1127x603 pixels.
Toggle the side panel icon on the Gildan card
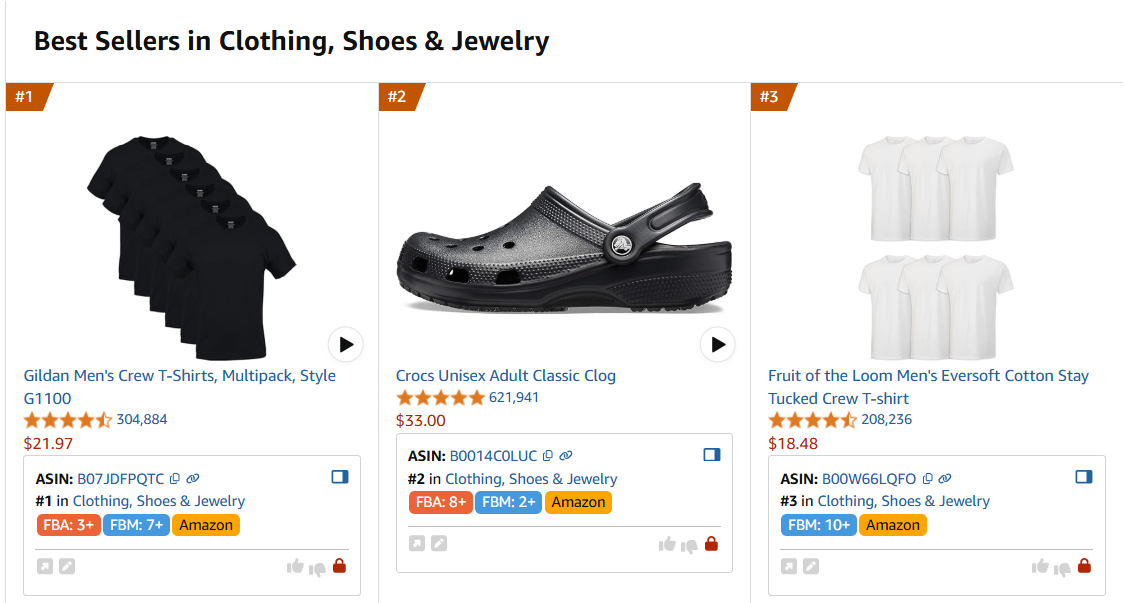click(x=339, y=477)
